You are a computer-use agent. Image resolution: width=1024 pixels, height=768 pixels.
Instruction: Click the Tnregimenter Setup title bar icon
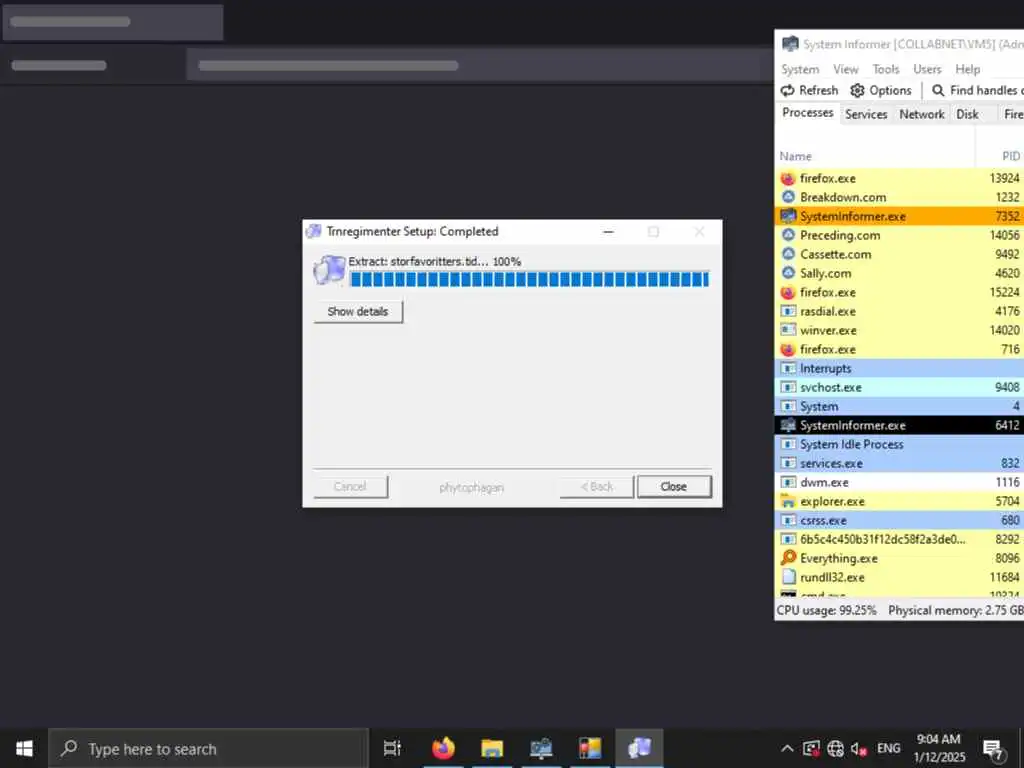click(314, 231)
